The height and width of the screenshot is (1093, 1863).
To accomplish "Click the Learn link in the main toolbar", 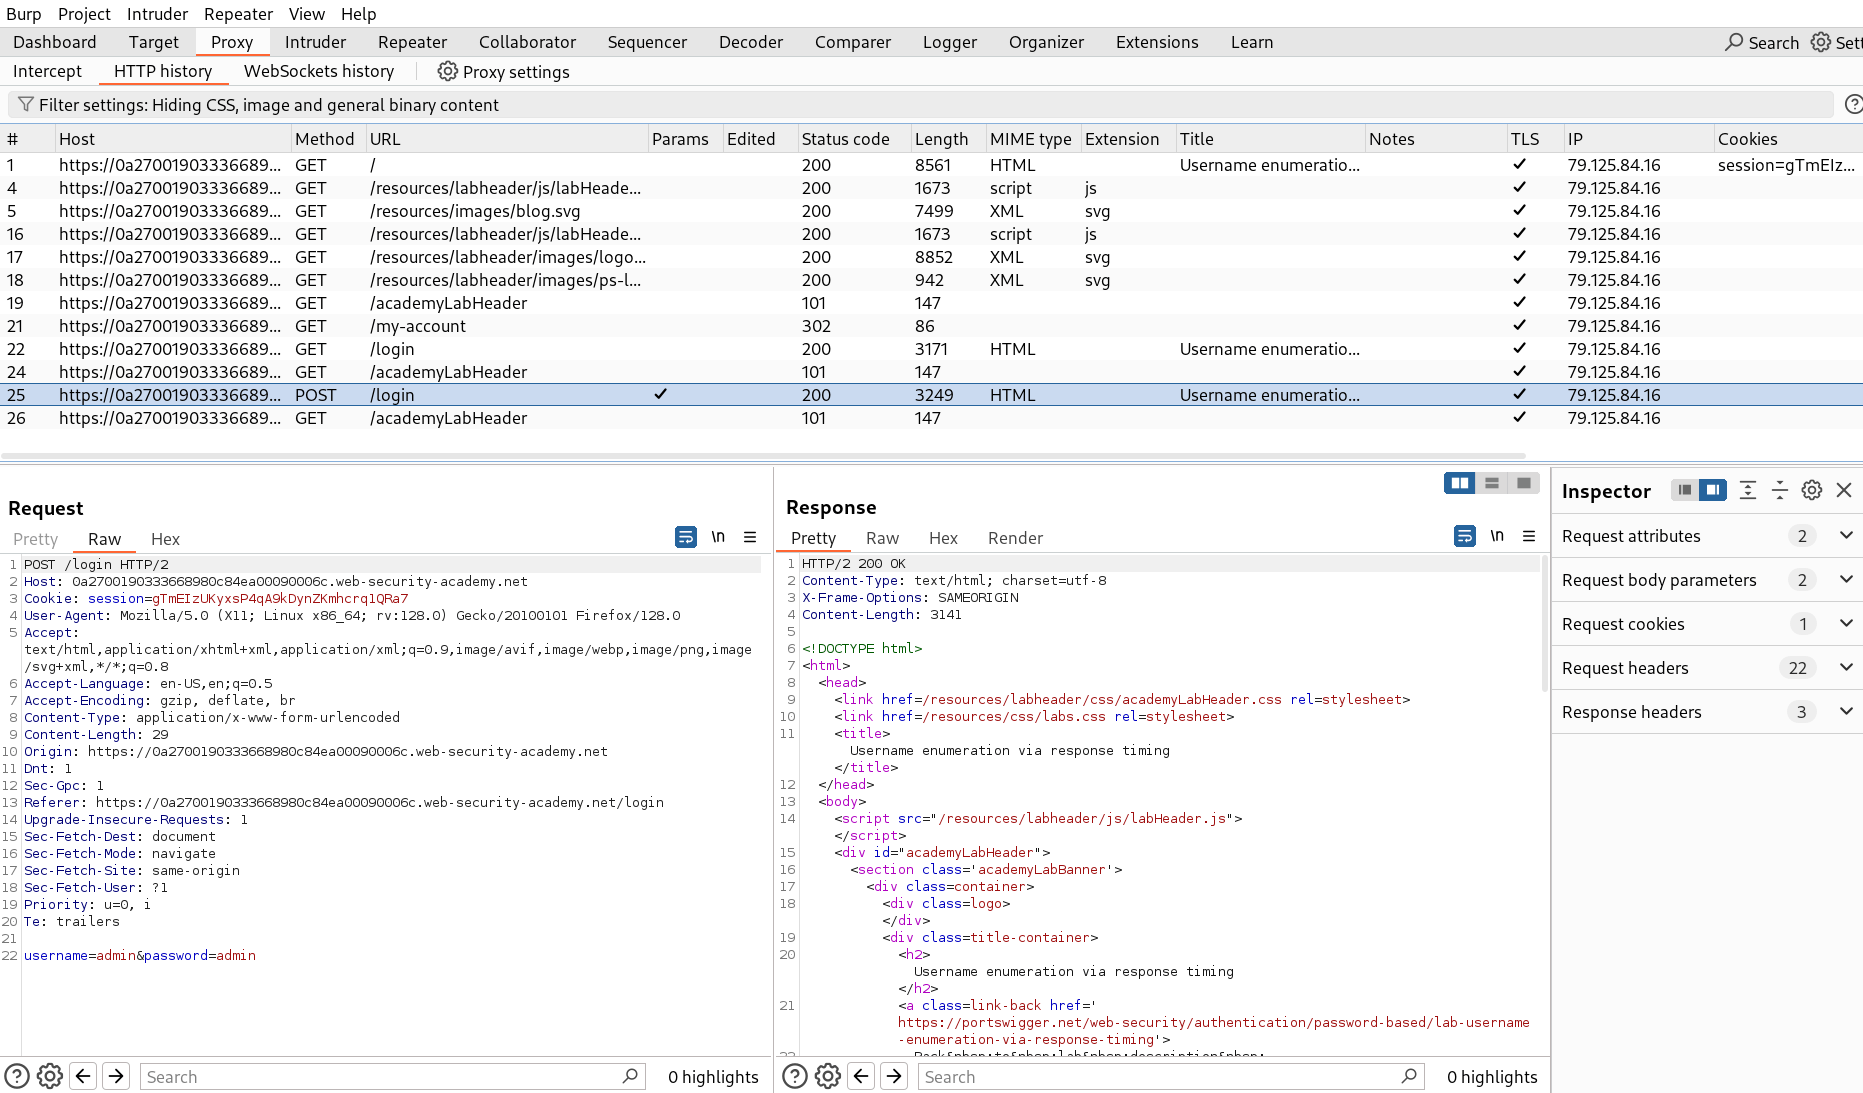I will (1251, 42).
